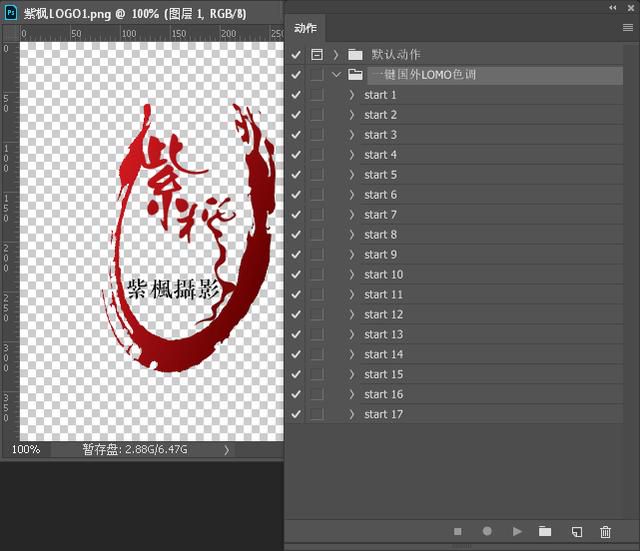The width and height of the screenshot is (640, 551).
Task: Open the Actions panel hamburger menu
Action: click(x=628, y=27)
